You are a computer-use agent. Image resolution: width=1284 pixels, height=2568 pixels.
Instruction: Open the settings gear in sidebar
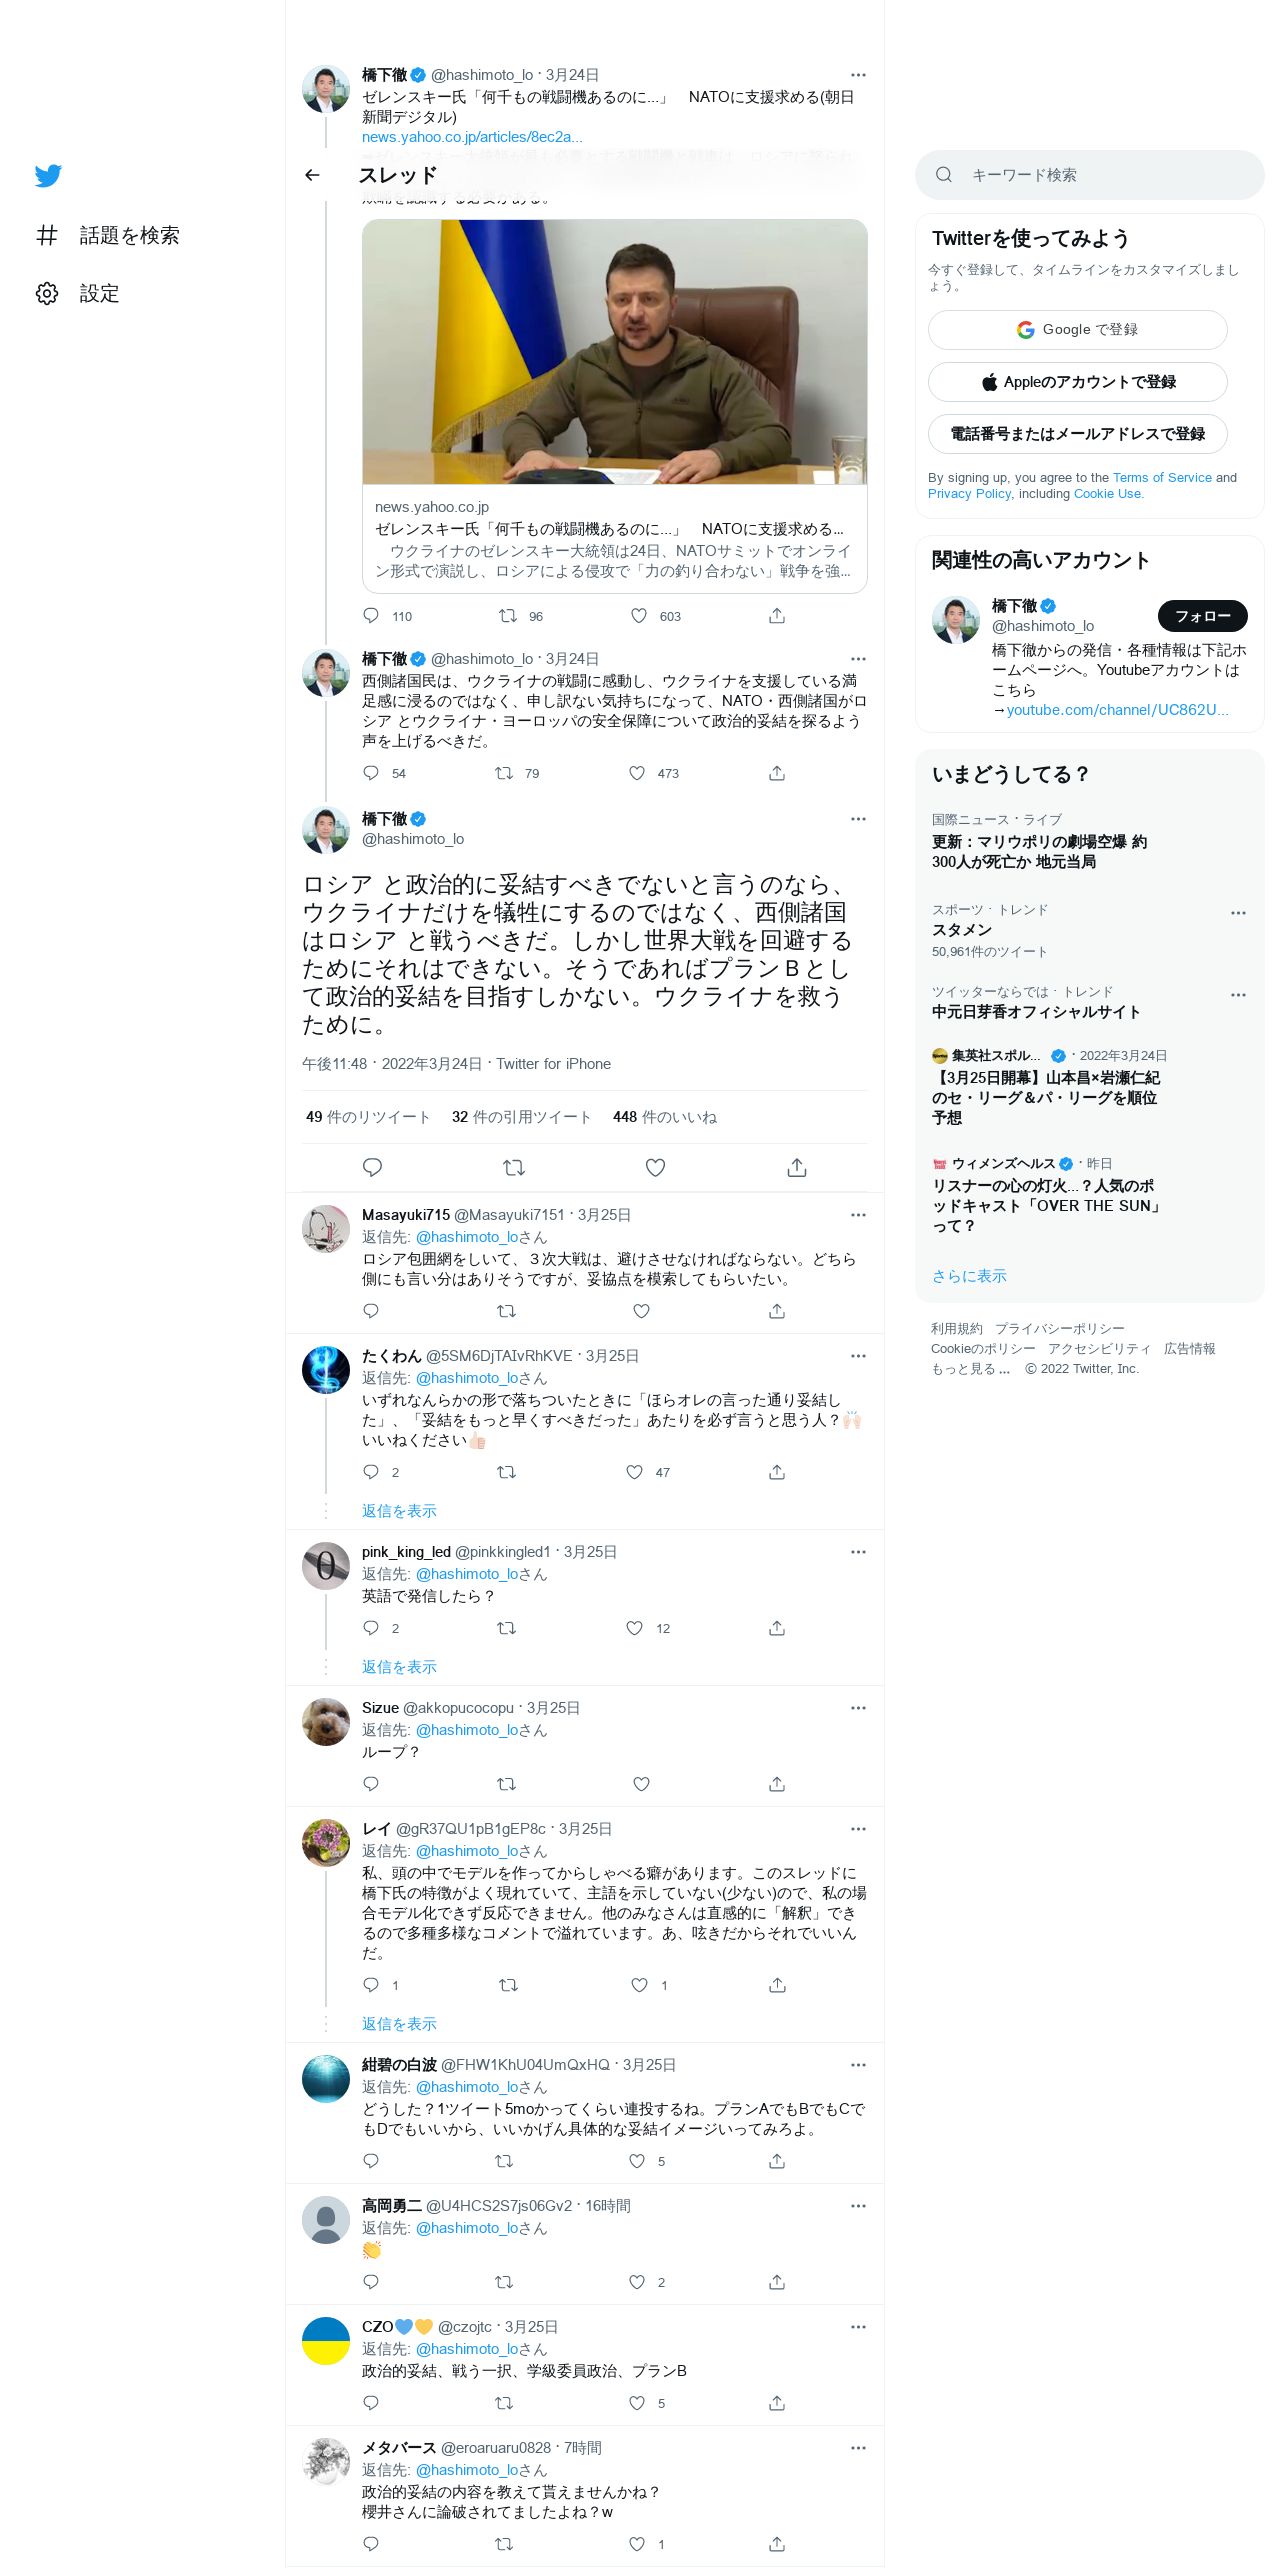[47, 293]
